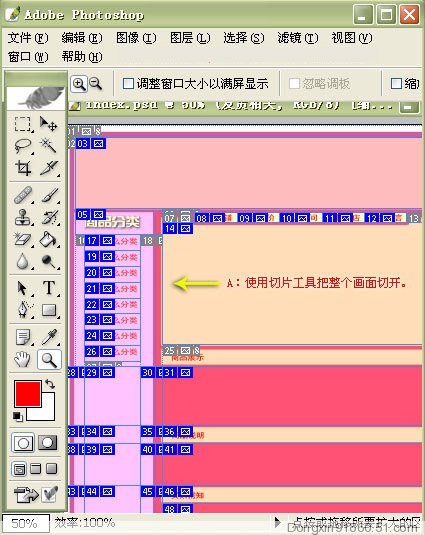Screen dimensions: 425x535
Task: Expand the status bar info arrow
Action: coord(278,522)
